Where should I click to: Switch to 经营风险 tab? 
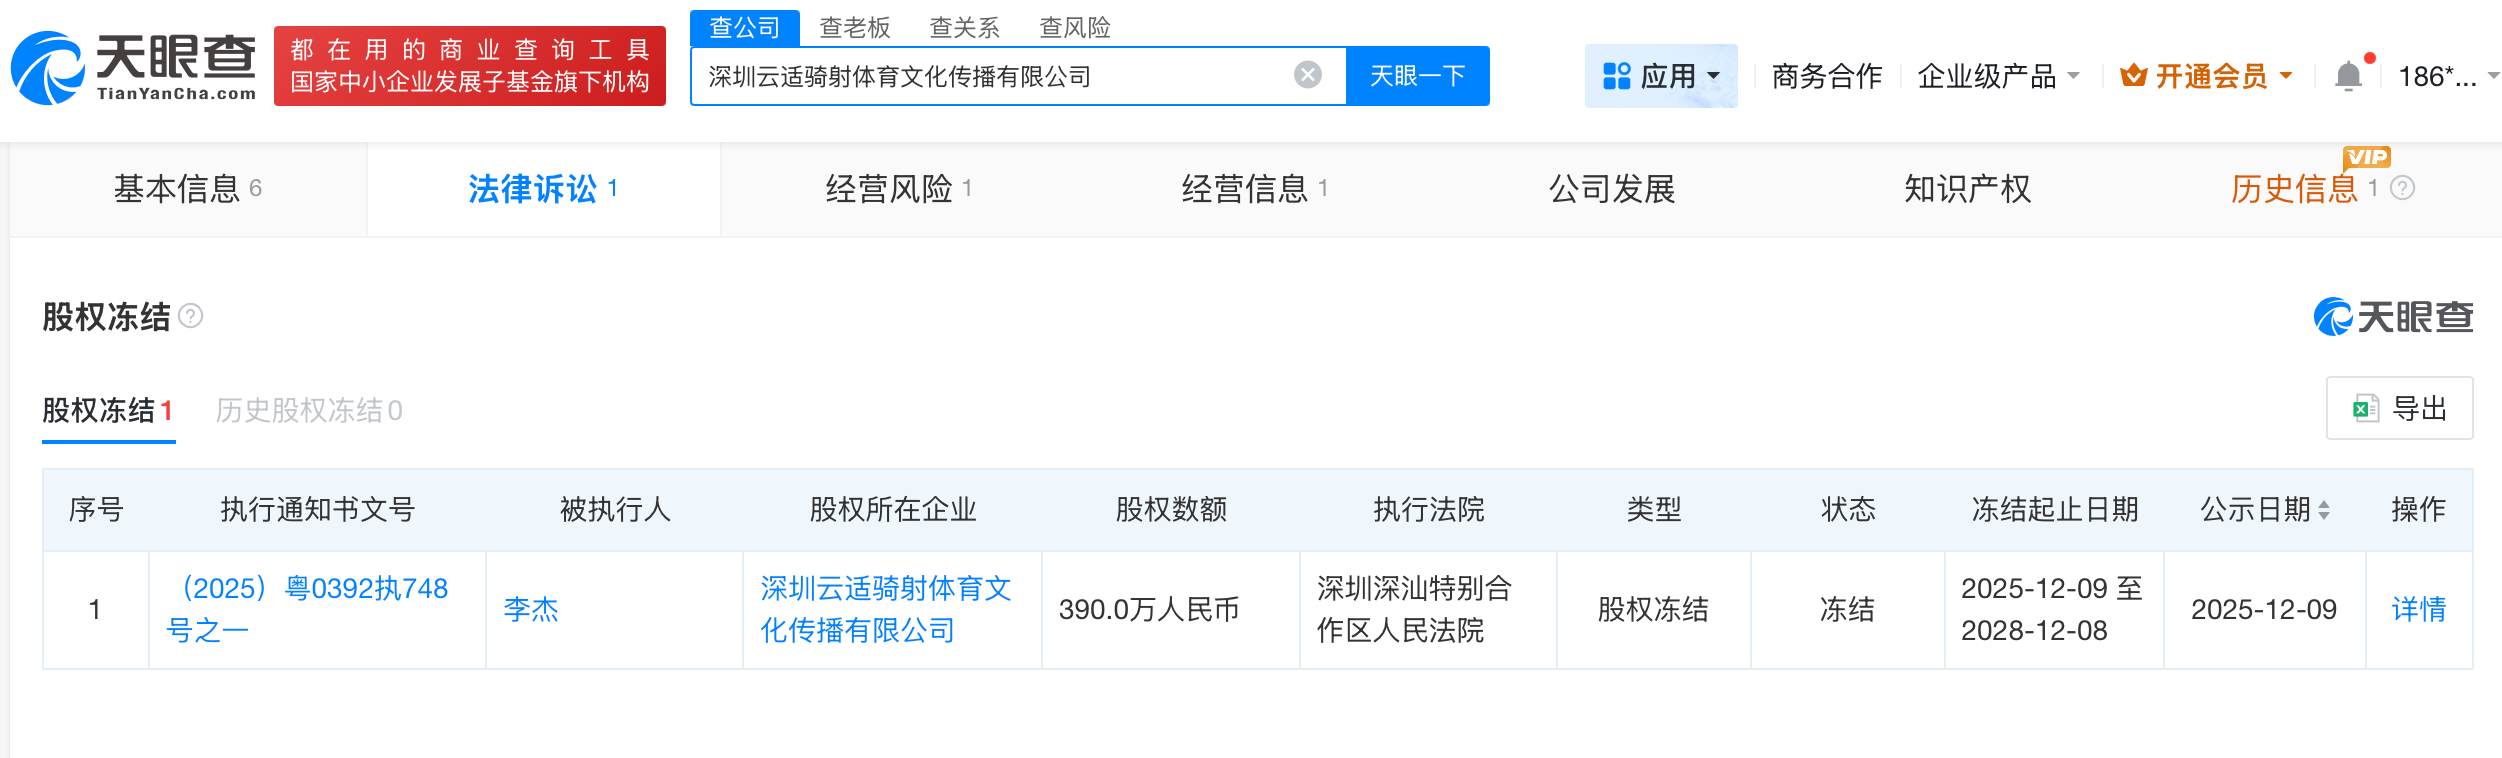[x=897, y=189]
